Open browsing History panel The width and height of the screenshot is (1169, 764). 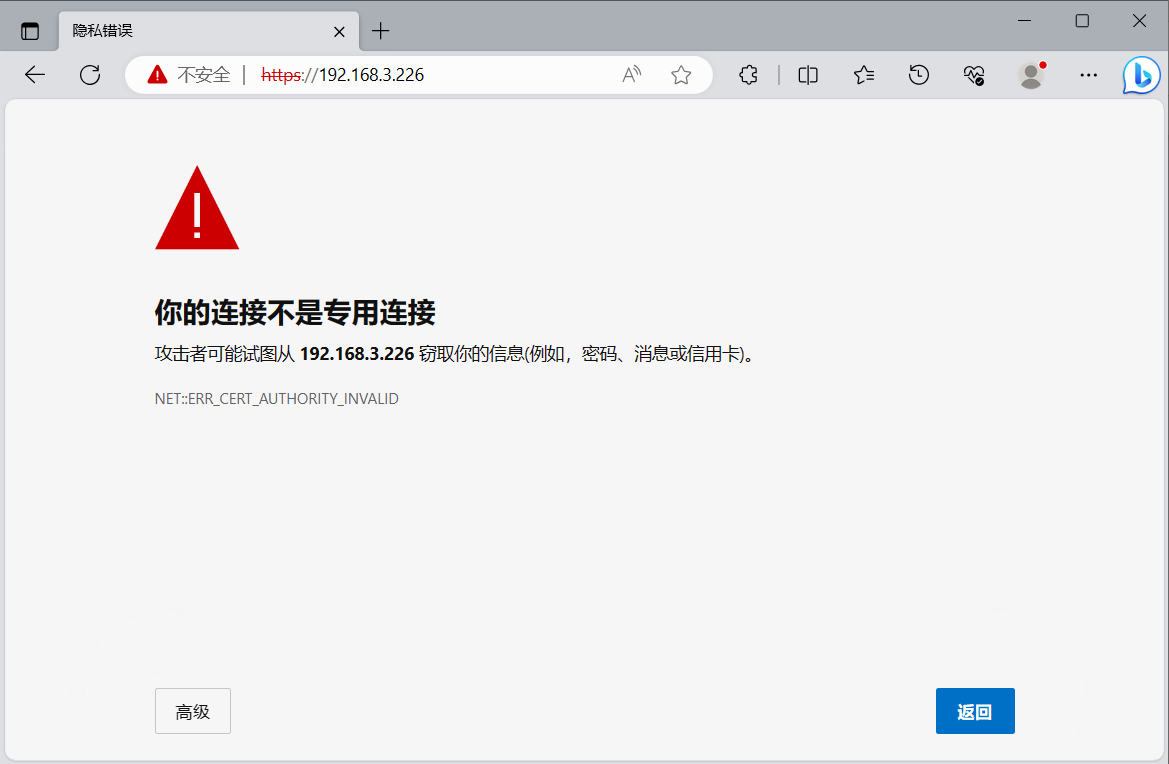[x=919, y=75]
